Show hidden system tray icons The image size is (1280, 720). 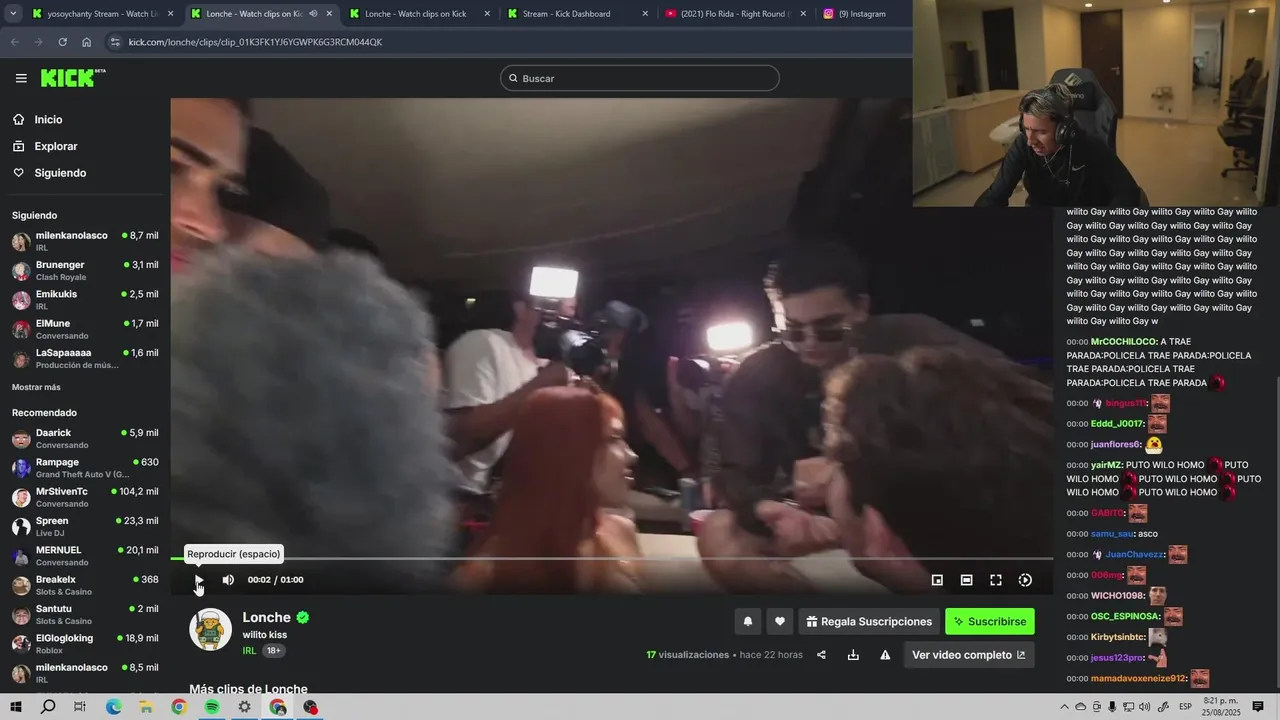tap(1064, 707)
